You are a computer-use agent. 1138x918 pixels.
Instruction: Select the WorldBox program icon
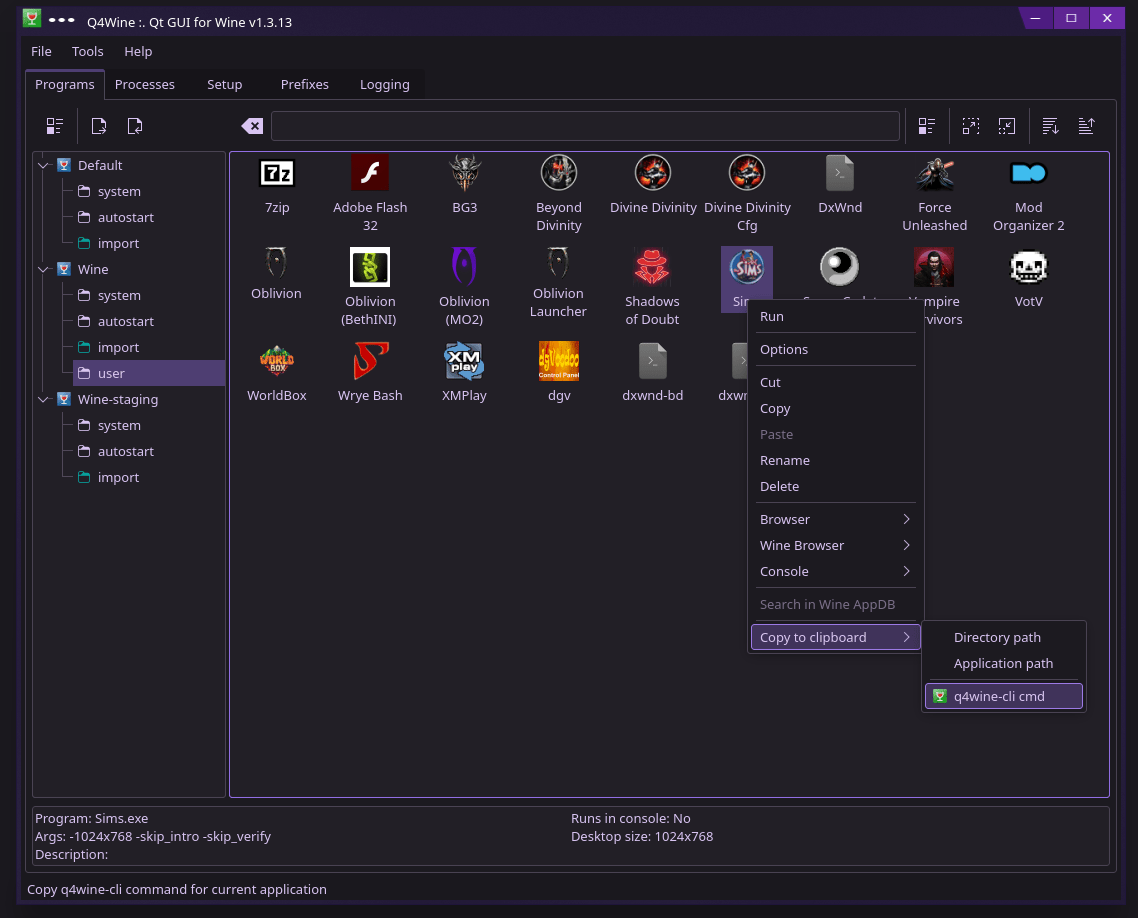click(277, 361)
